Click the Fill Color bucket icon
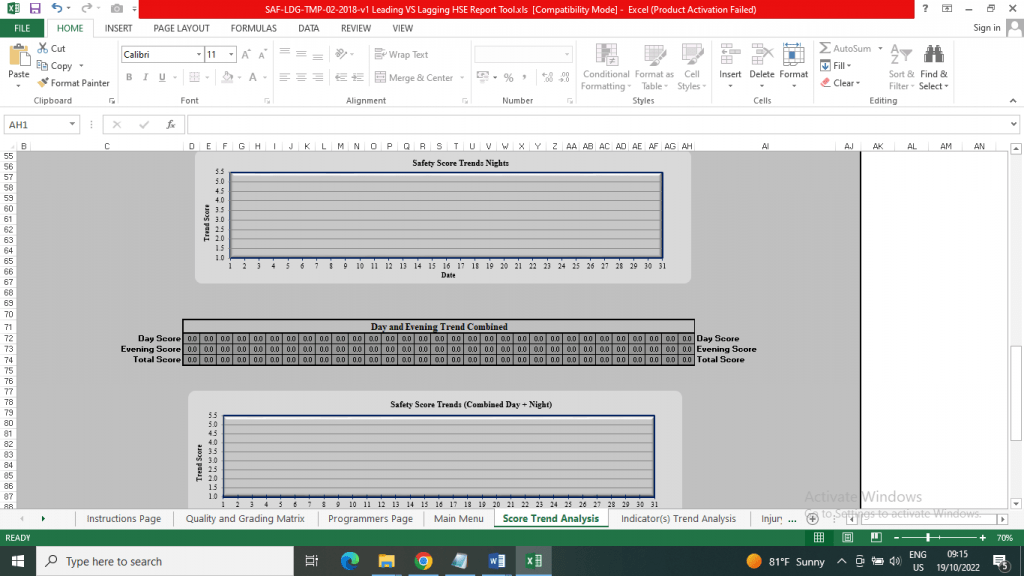The width and height of the screenshot is (1024, 576). coord(227,77)
